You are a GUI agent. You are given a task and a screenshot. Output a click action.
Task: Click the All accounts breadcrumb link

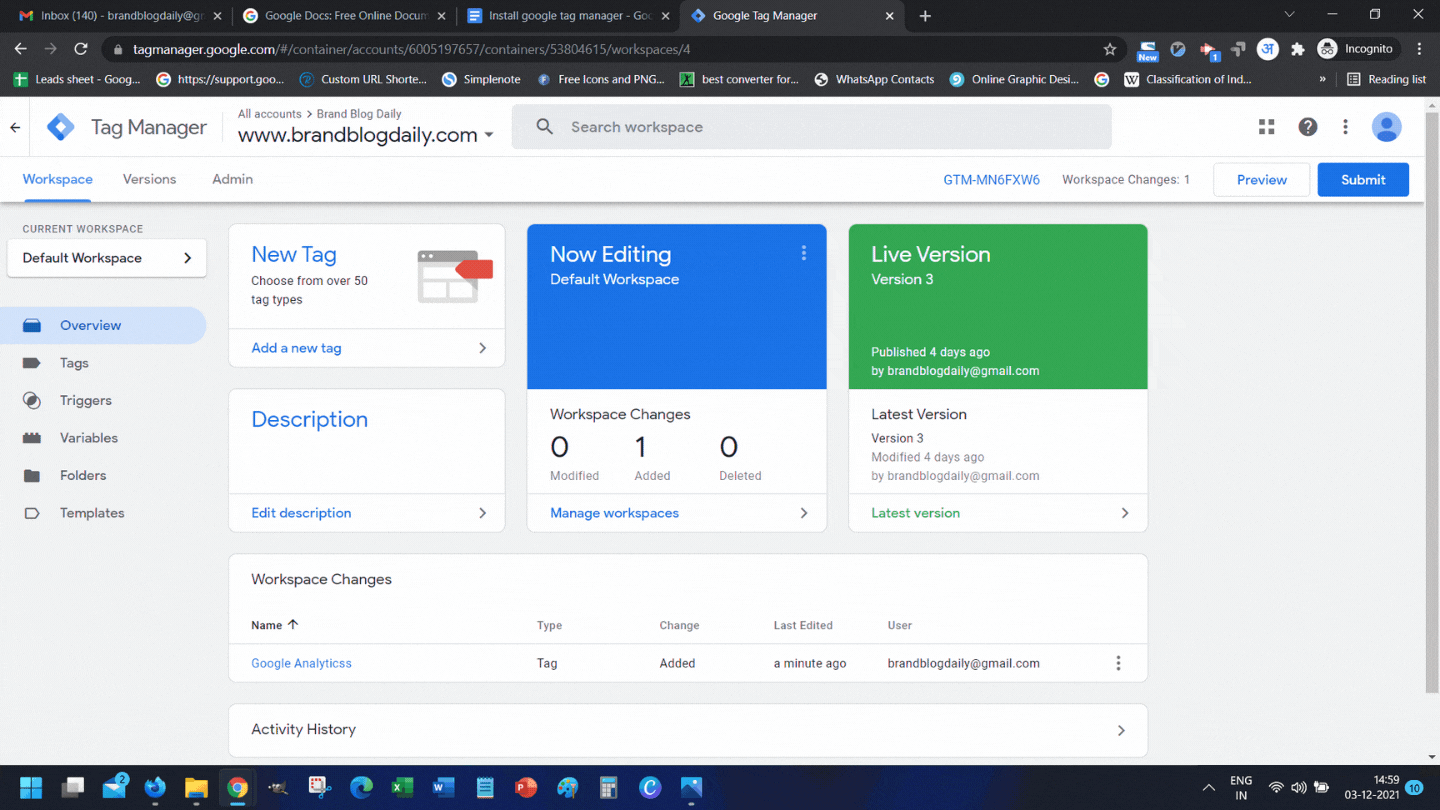270,114
